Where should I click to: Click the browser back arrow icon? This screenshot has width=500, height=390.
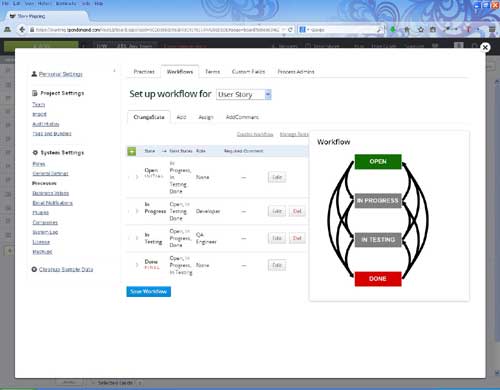pos(22,30)
